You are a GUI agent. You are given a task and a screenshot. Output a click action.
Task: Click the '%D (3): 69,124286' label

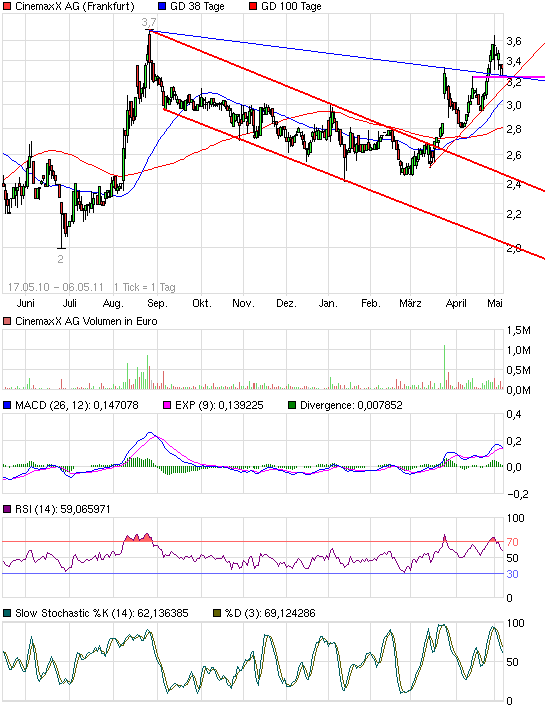[270, 614]
